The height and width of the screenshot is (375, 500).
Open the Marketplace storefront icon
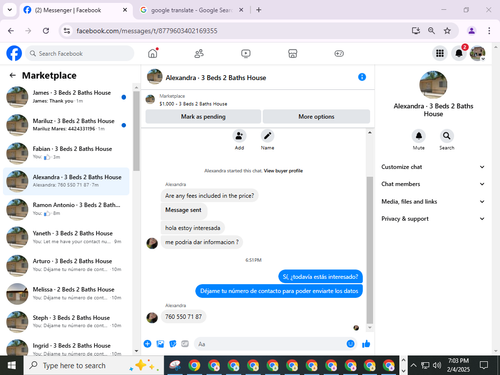pyautogui.click(x=293, y=53)
